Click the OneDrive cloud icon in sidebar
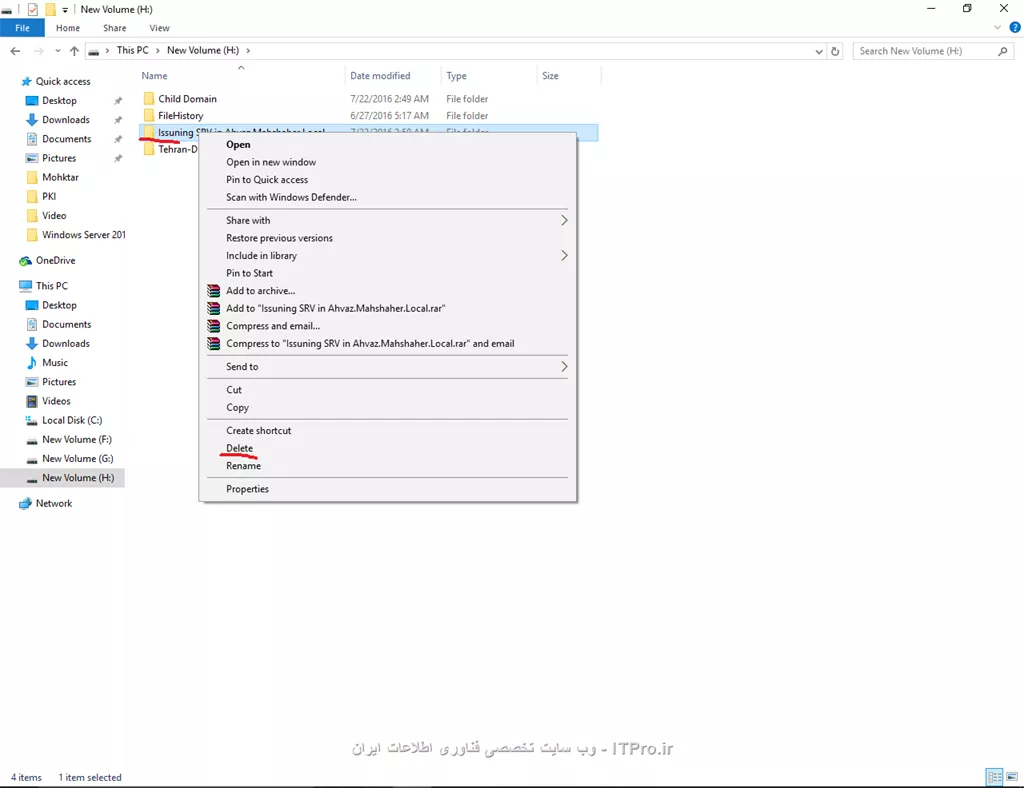The width and height of the screenshot is (1024, 788). coord(26,261)
